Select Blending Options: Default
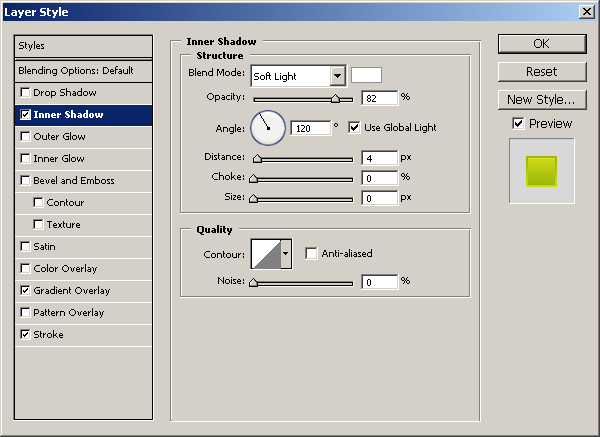 point(83,71)
